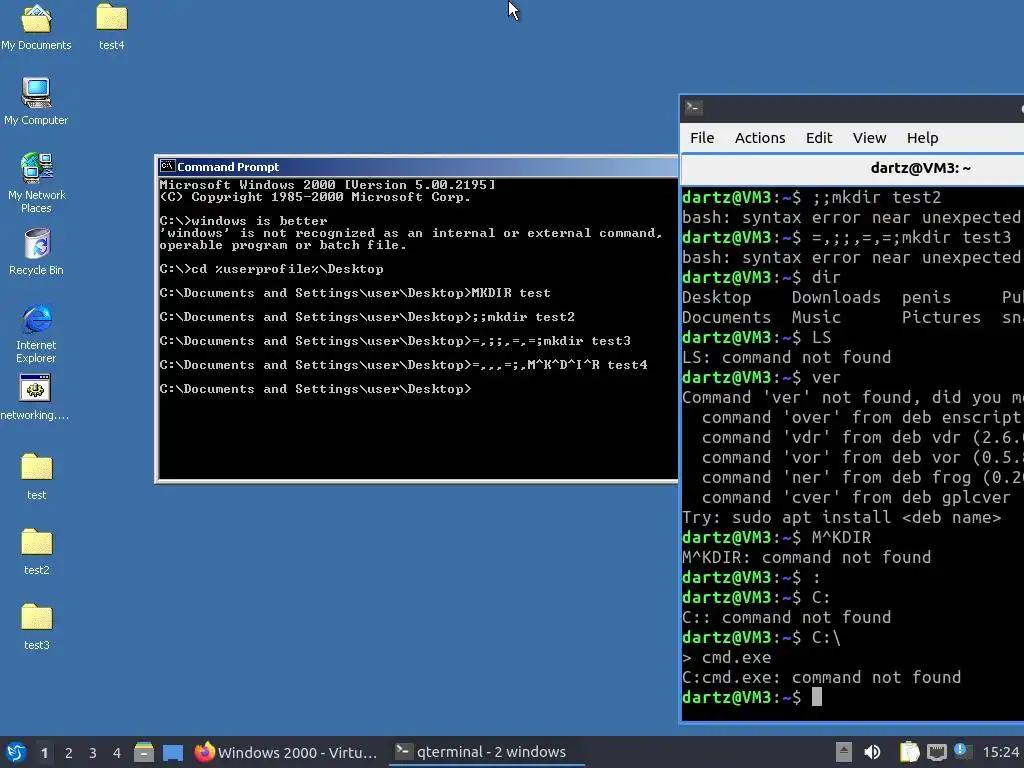The width and height of the screenshot is (1024, 768).
Task: Click the volume speaker tray icon
Action: point(872,752)
